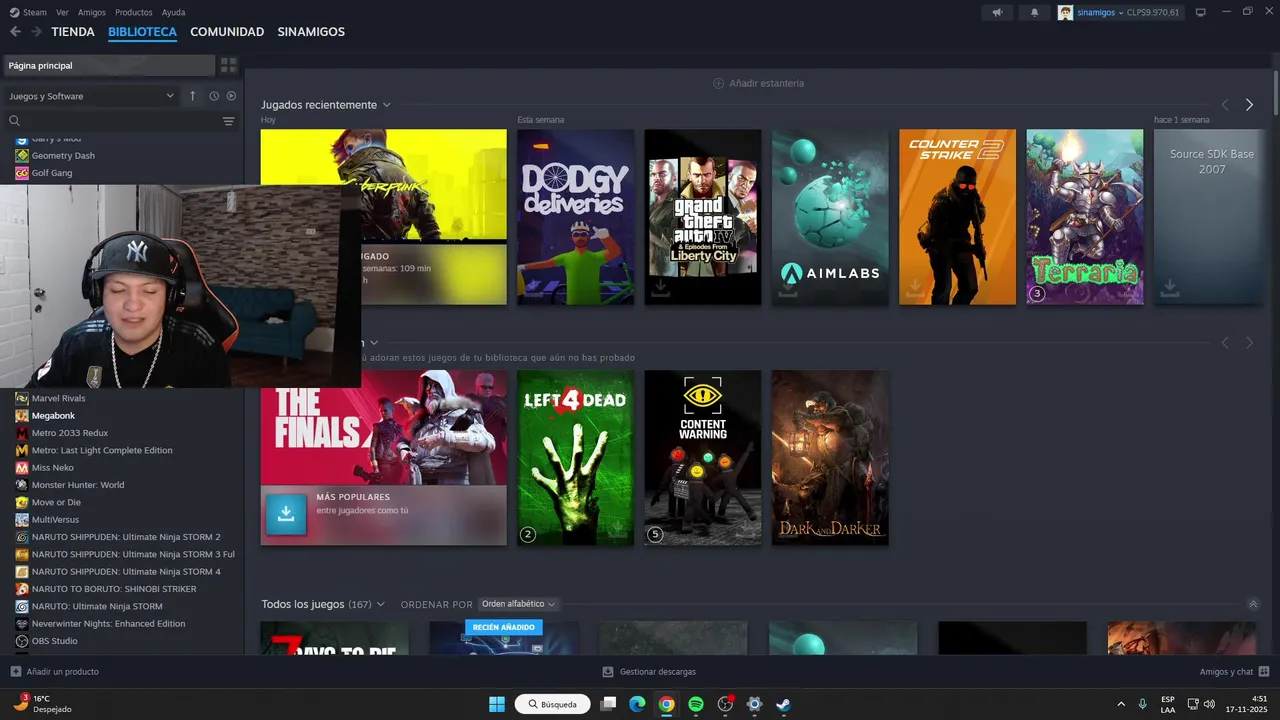Viewport: 1280px width, 720px height.
Task: Select MultiVersus in the sidebar
Action: [x=56, y=519]
